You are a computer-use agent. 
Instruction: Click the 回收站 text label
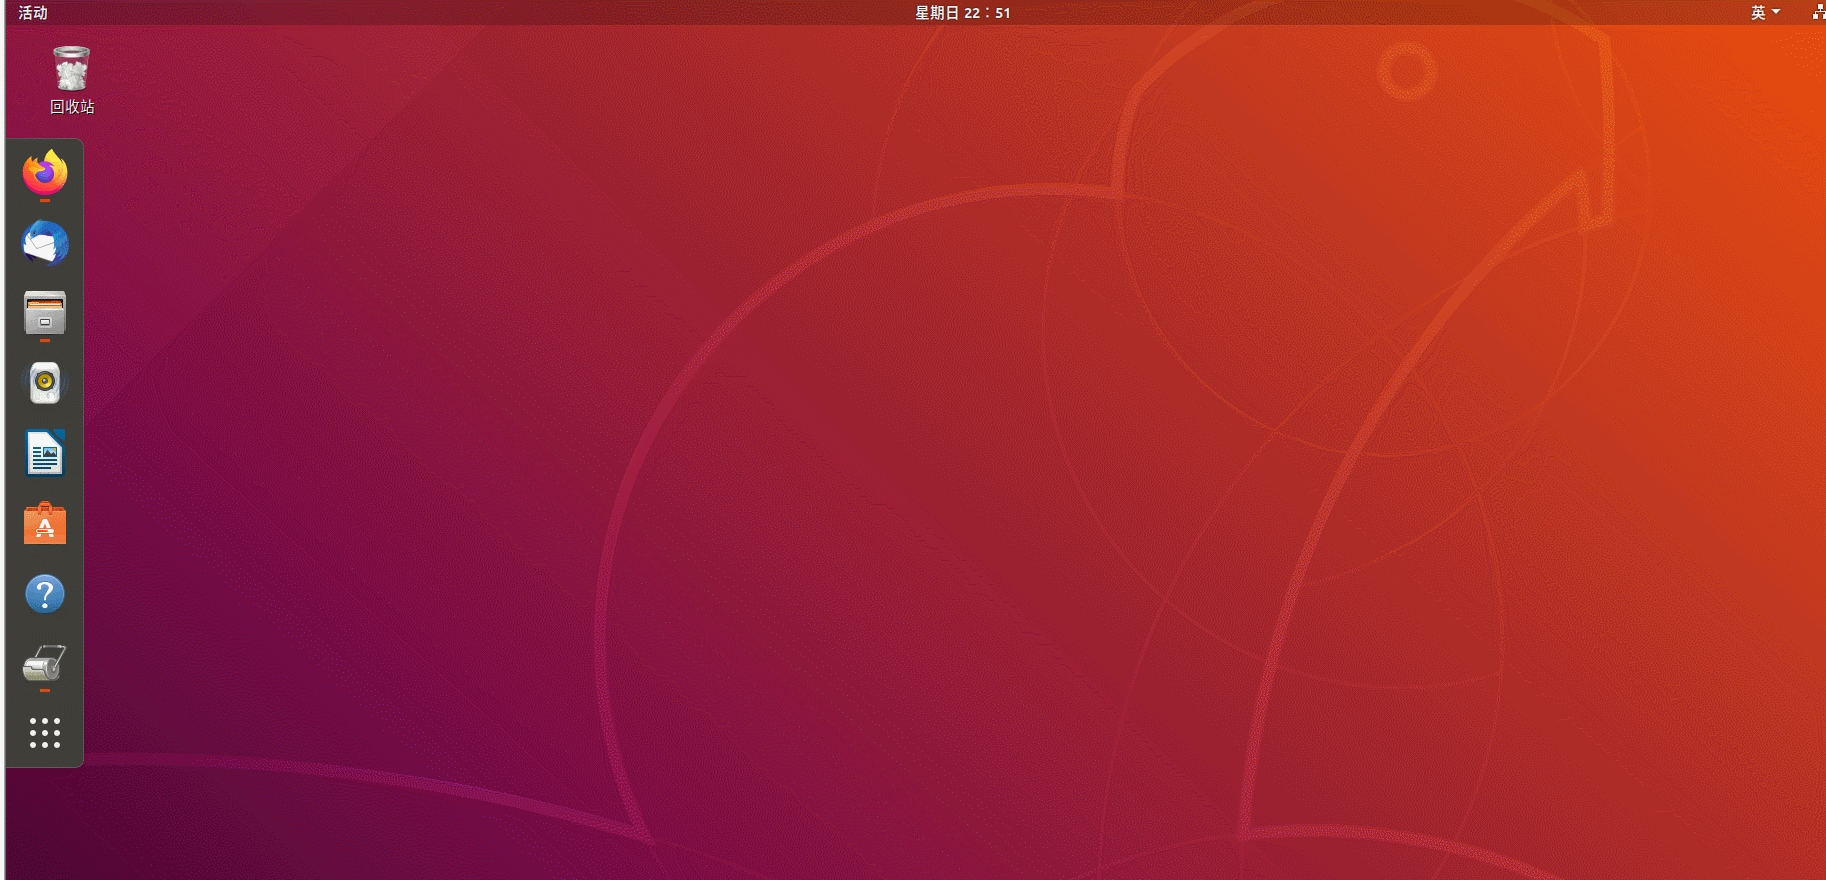pos(72,107)
